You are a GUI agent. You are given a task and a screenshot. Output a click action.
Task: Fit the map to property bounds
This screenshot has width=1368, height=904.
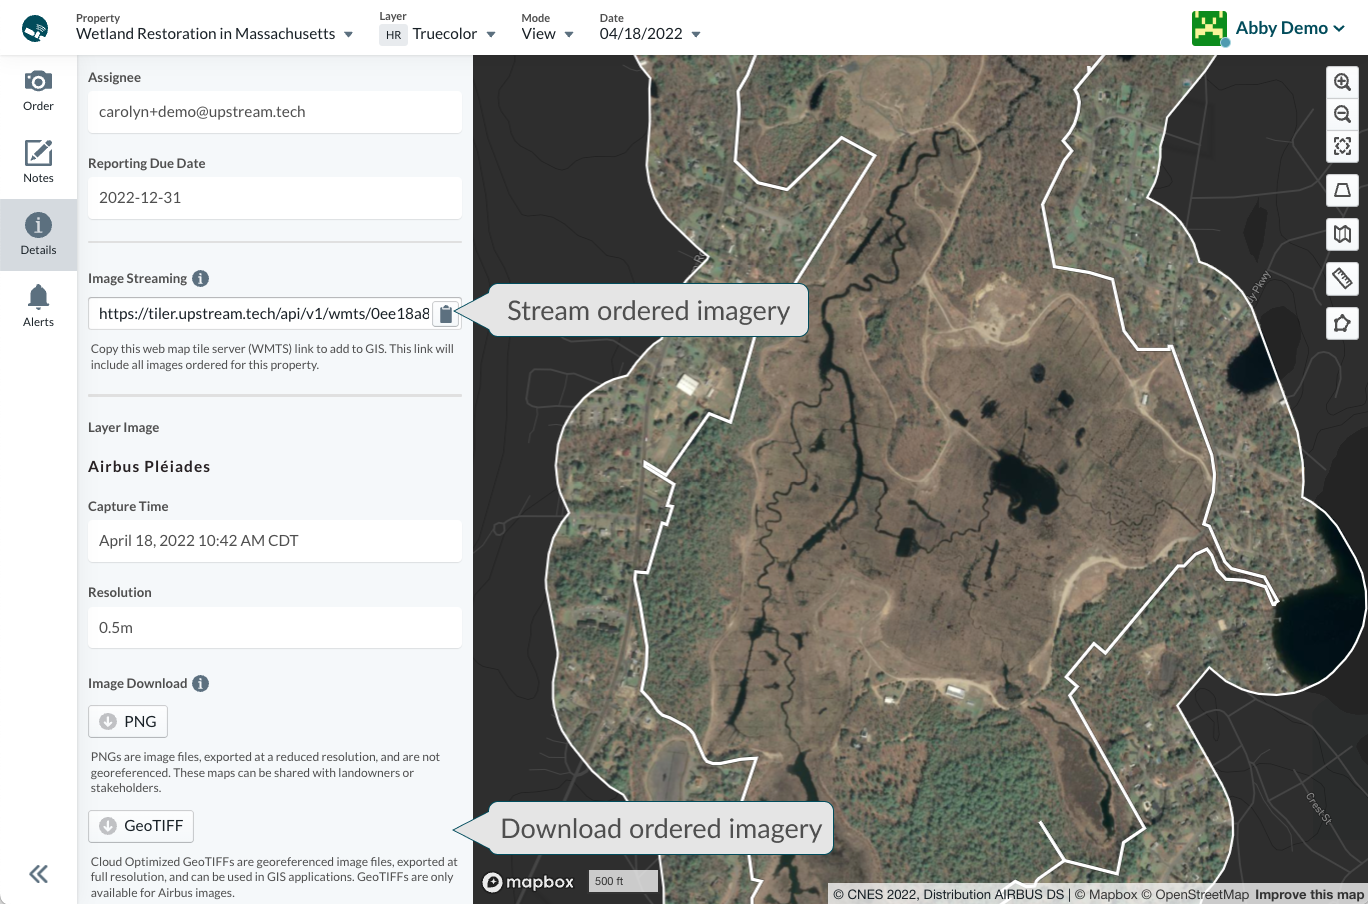tap(1342, 147)
